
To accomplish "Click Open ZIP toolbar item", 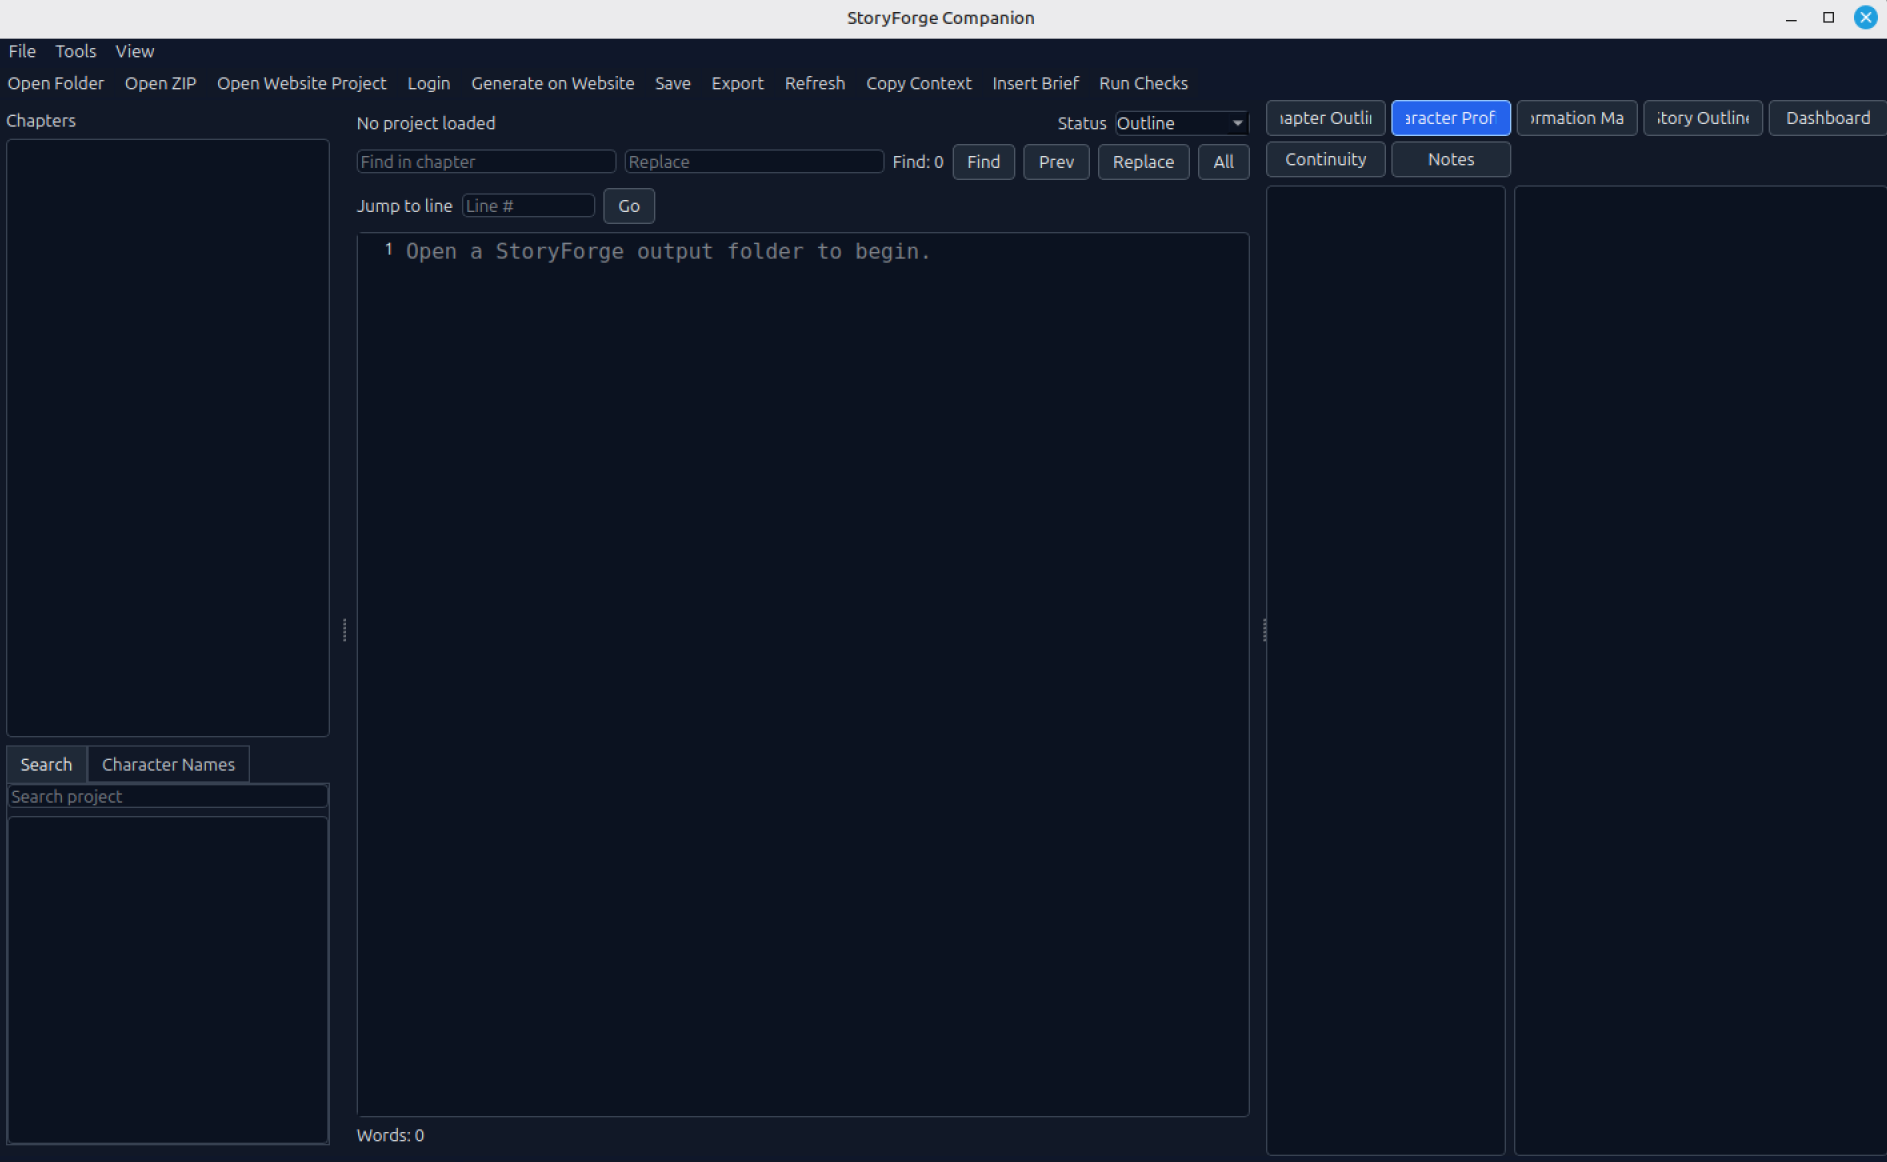I will tap(161, 83).
